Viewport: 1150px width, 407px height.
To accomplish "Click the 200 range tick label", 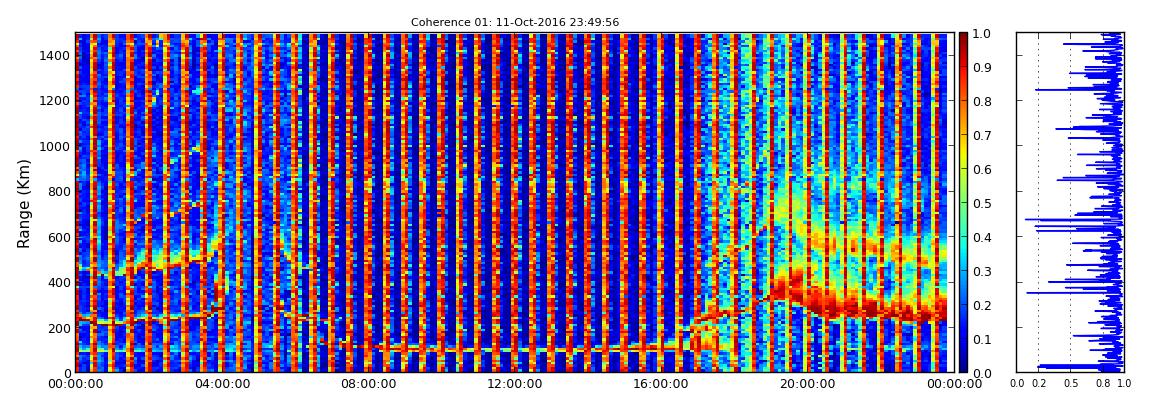I will pyautogui.click(x=59, y=328).
